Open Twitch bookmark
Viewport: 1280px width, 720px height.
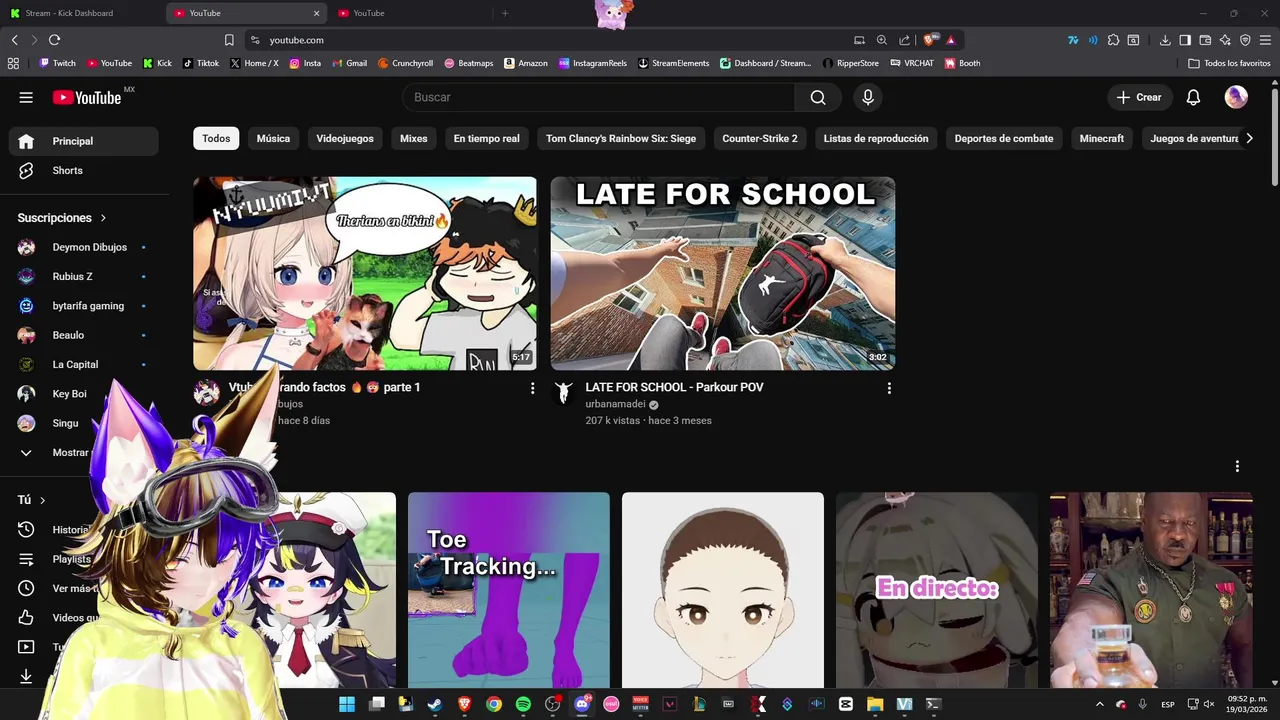57,63
